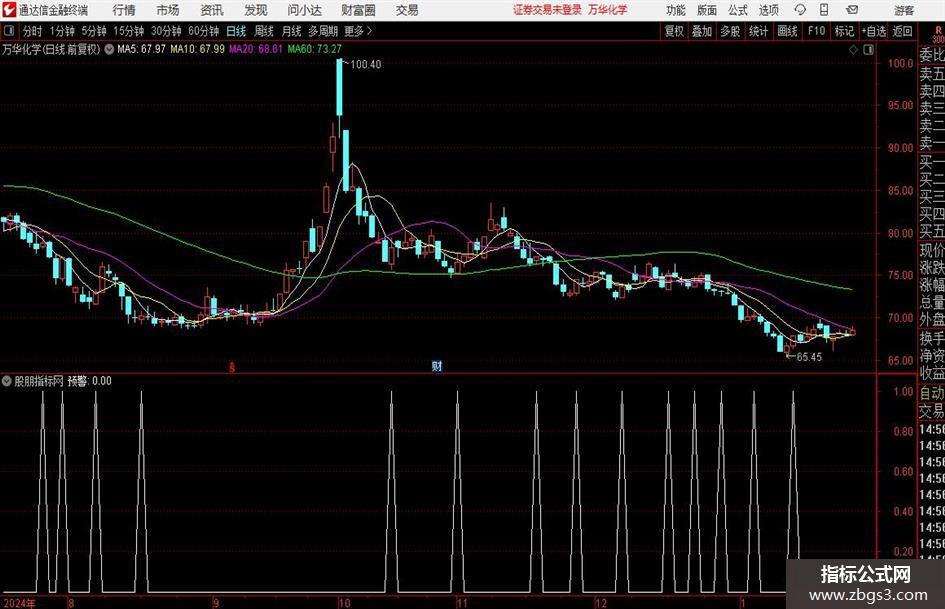
Task: Click the 65.45 low price label
Action: click(x=809, y=357)
